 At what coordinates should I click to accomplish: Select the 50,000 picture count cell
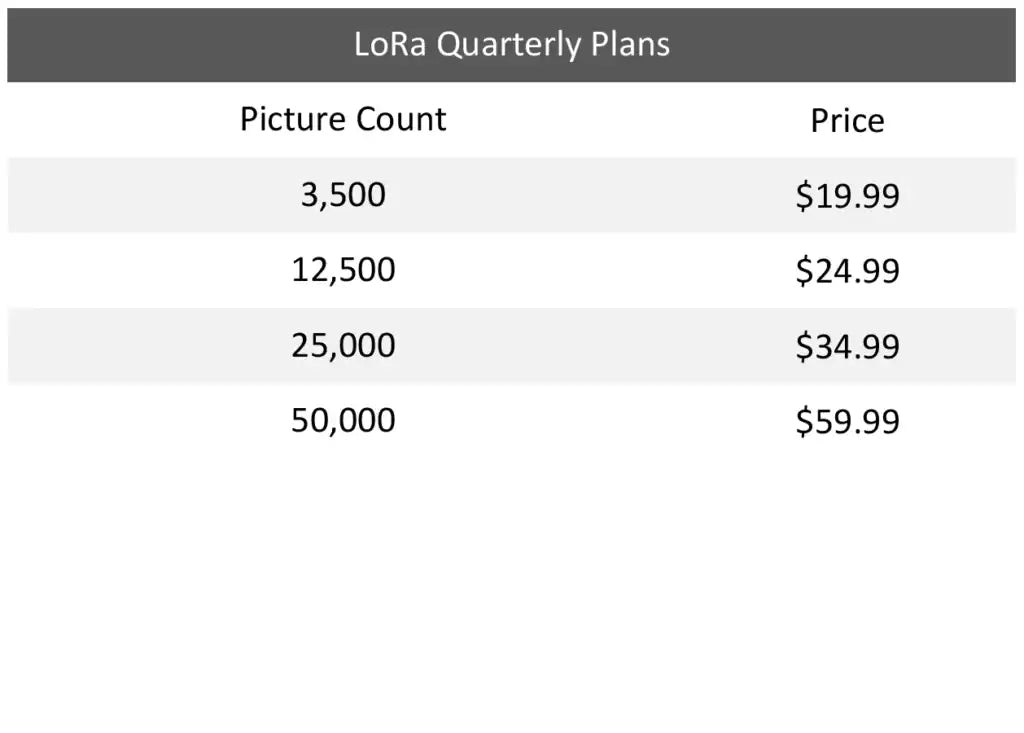point(343,420)
